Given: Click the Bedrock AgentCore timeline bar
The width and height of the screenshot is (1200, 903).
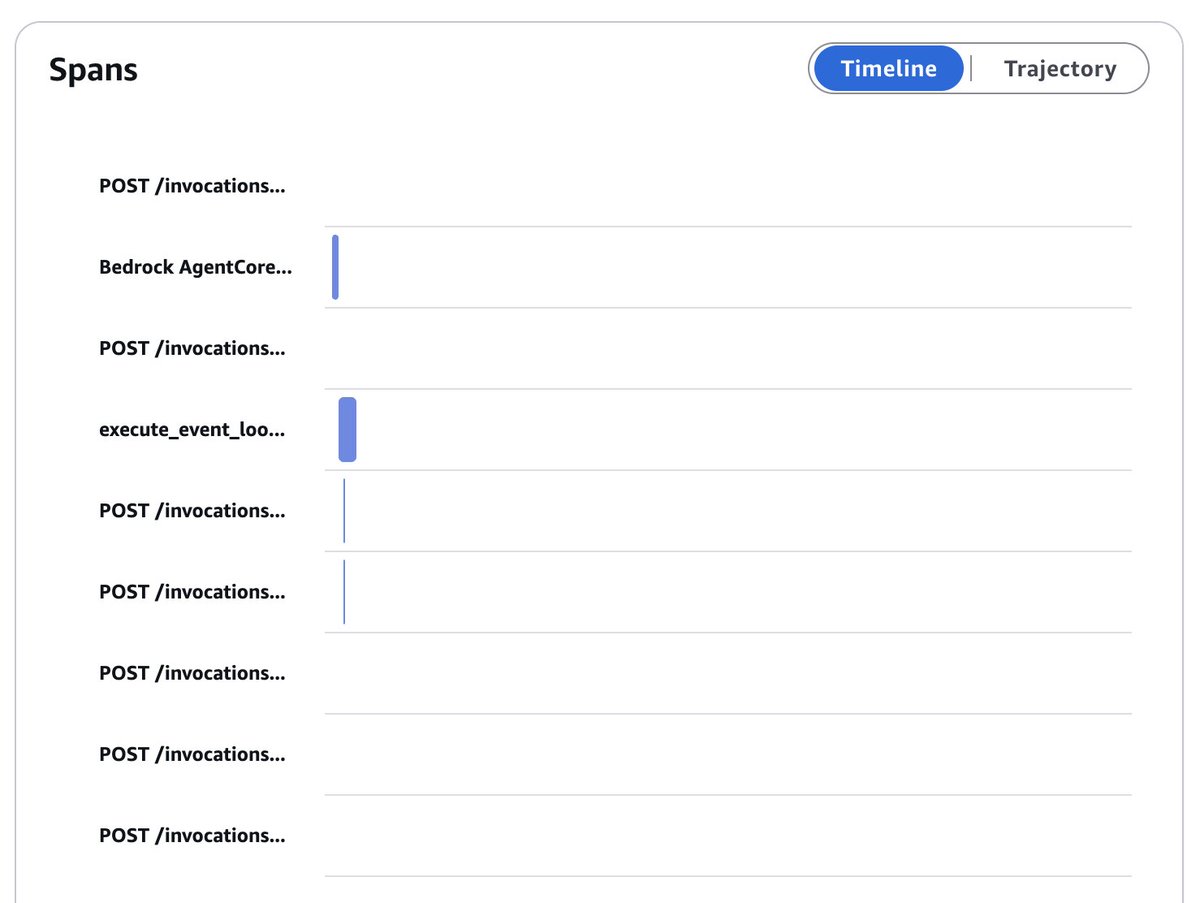Looking at the screenshot, I should tap(335, 267).
